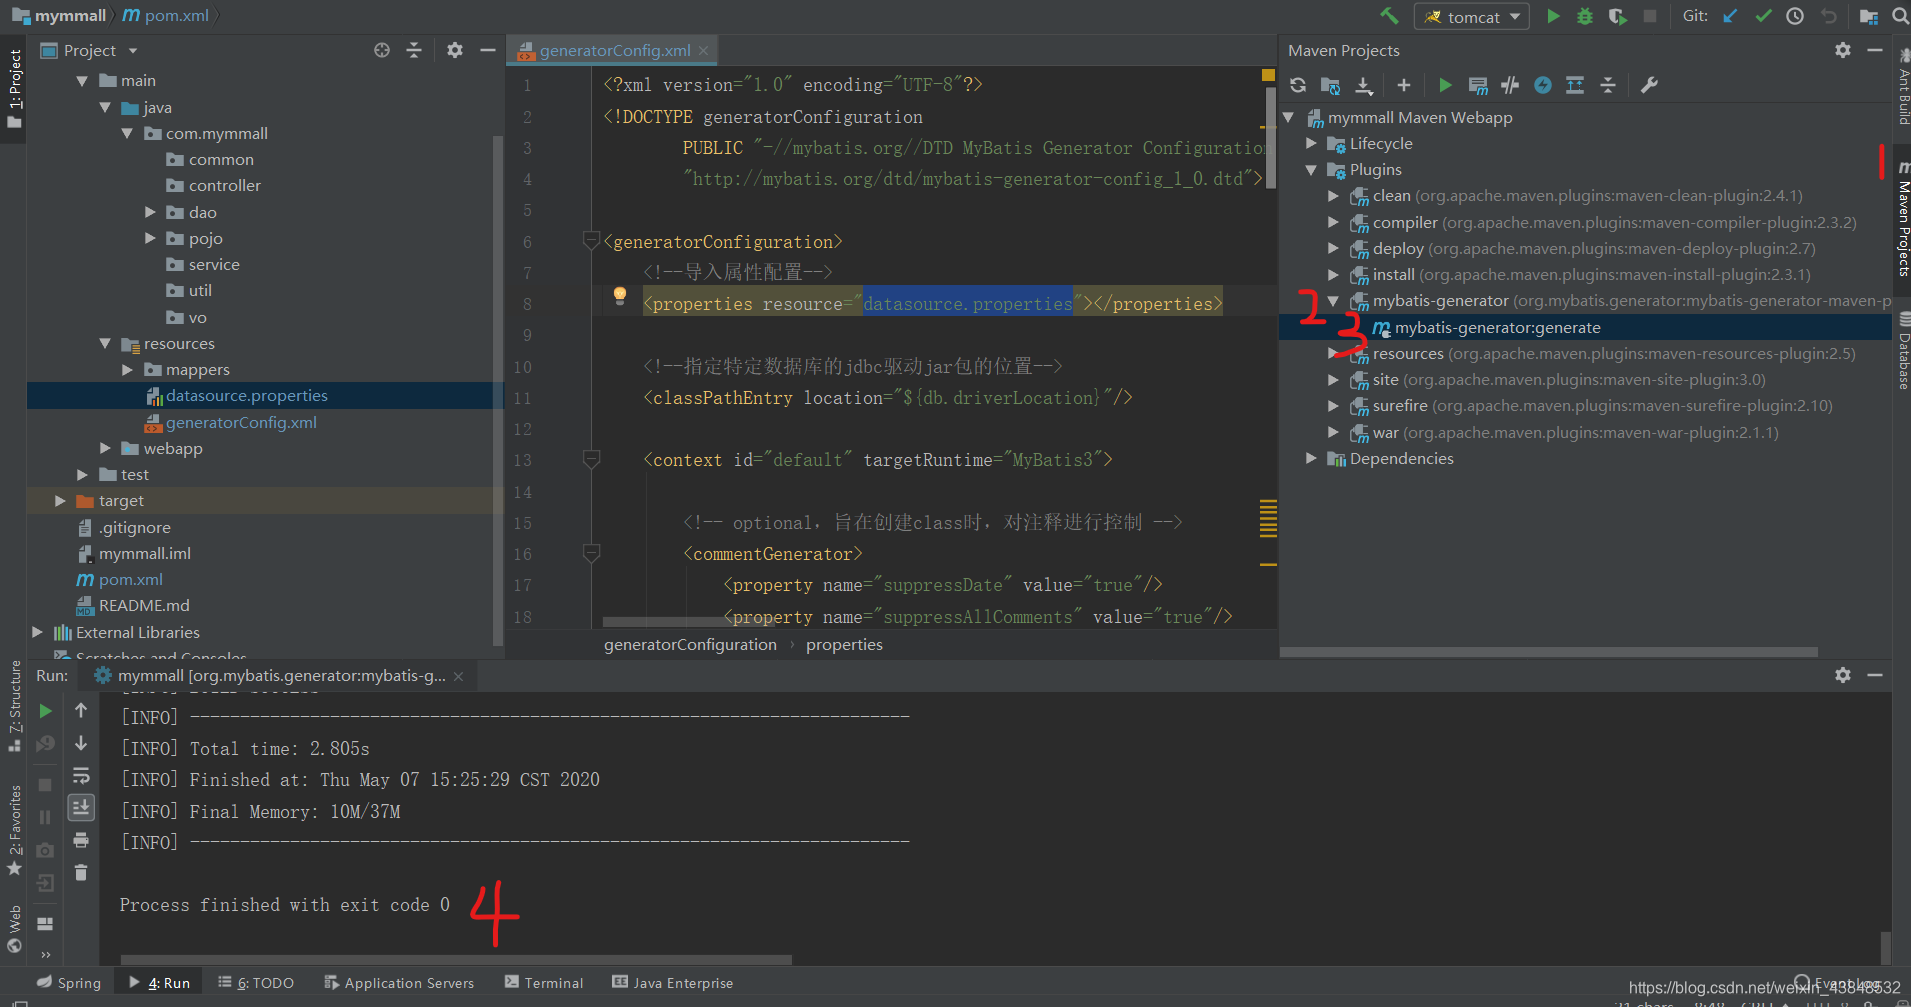The height and width of the screenshot is (1007, 1911).
Task: Open the Spring tool window tab
Action: click(x=69, y=983)
